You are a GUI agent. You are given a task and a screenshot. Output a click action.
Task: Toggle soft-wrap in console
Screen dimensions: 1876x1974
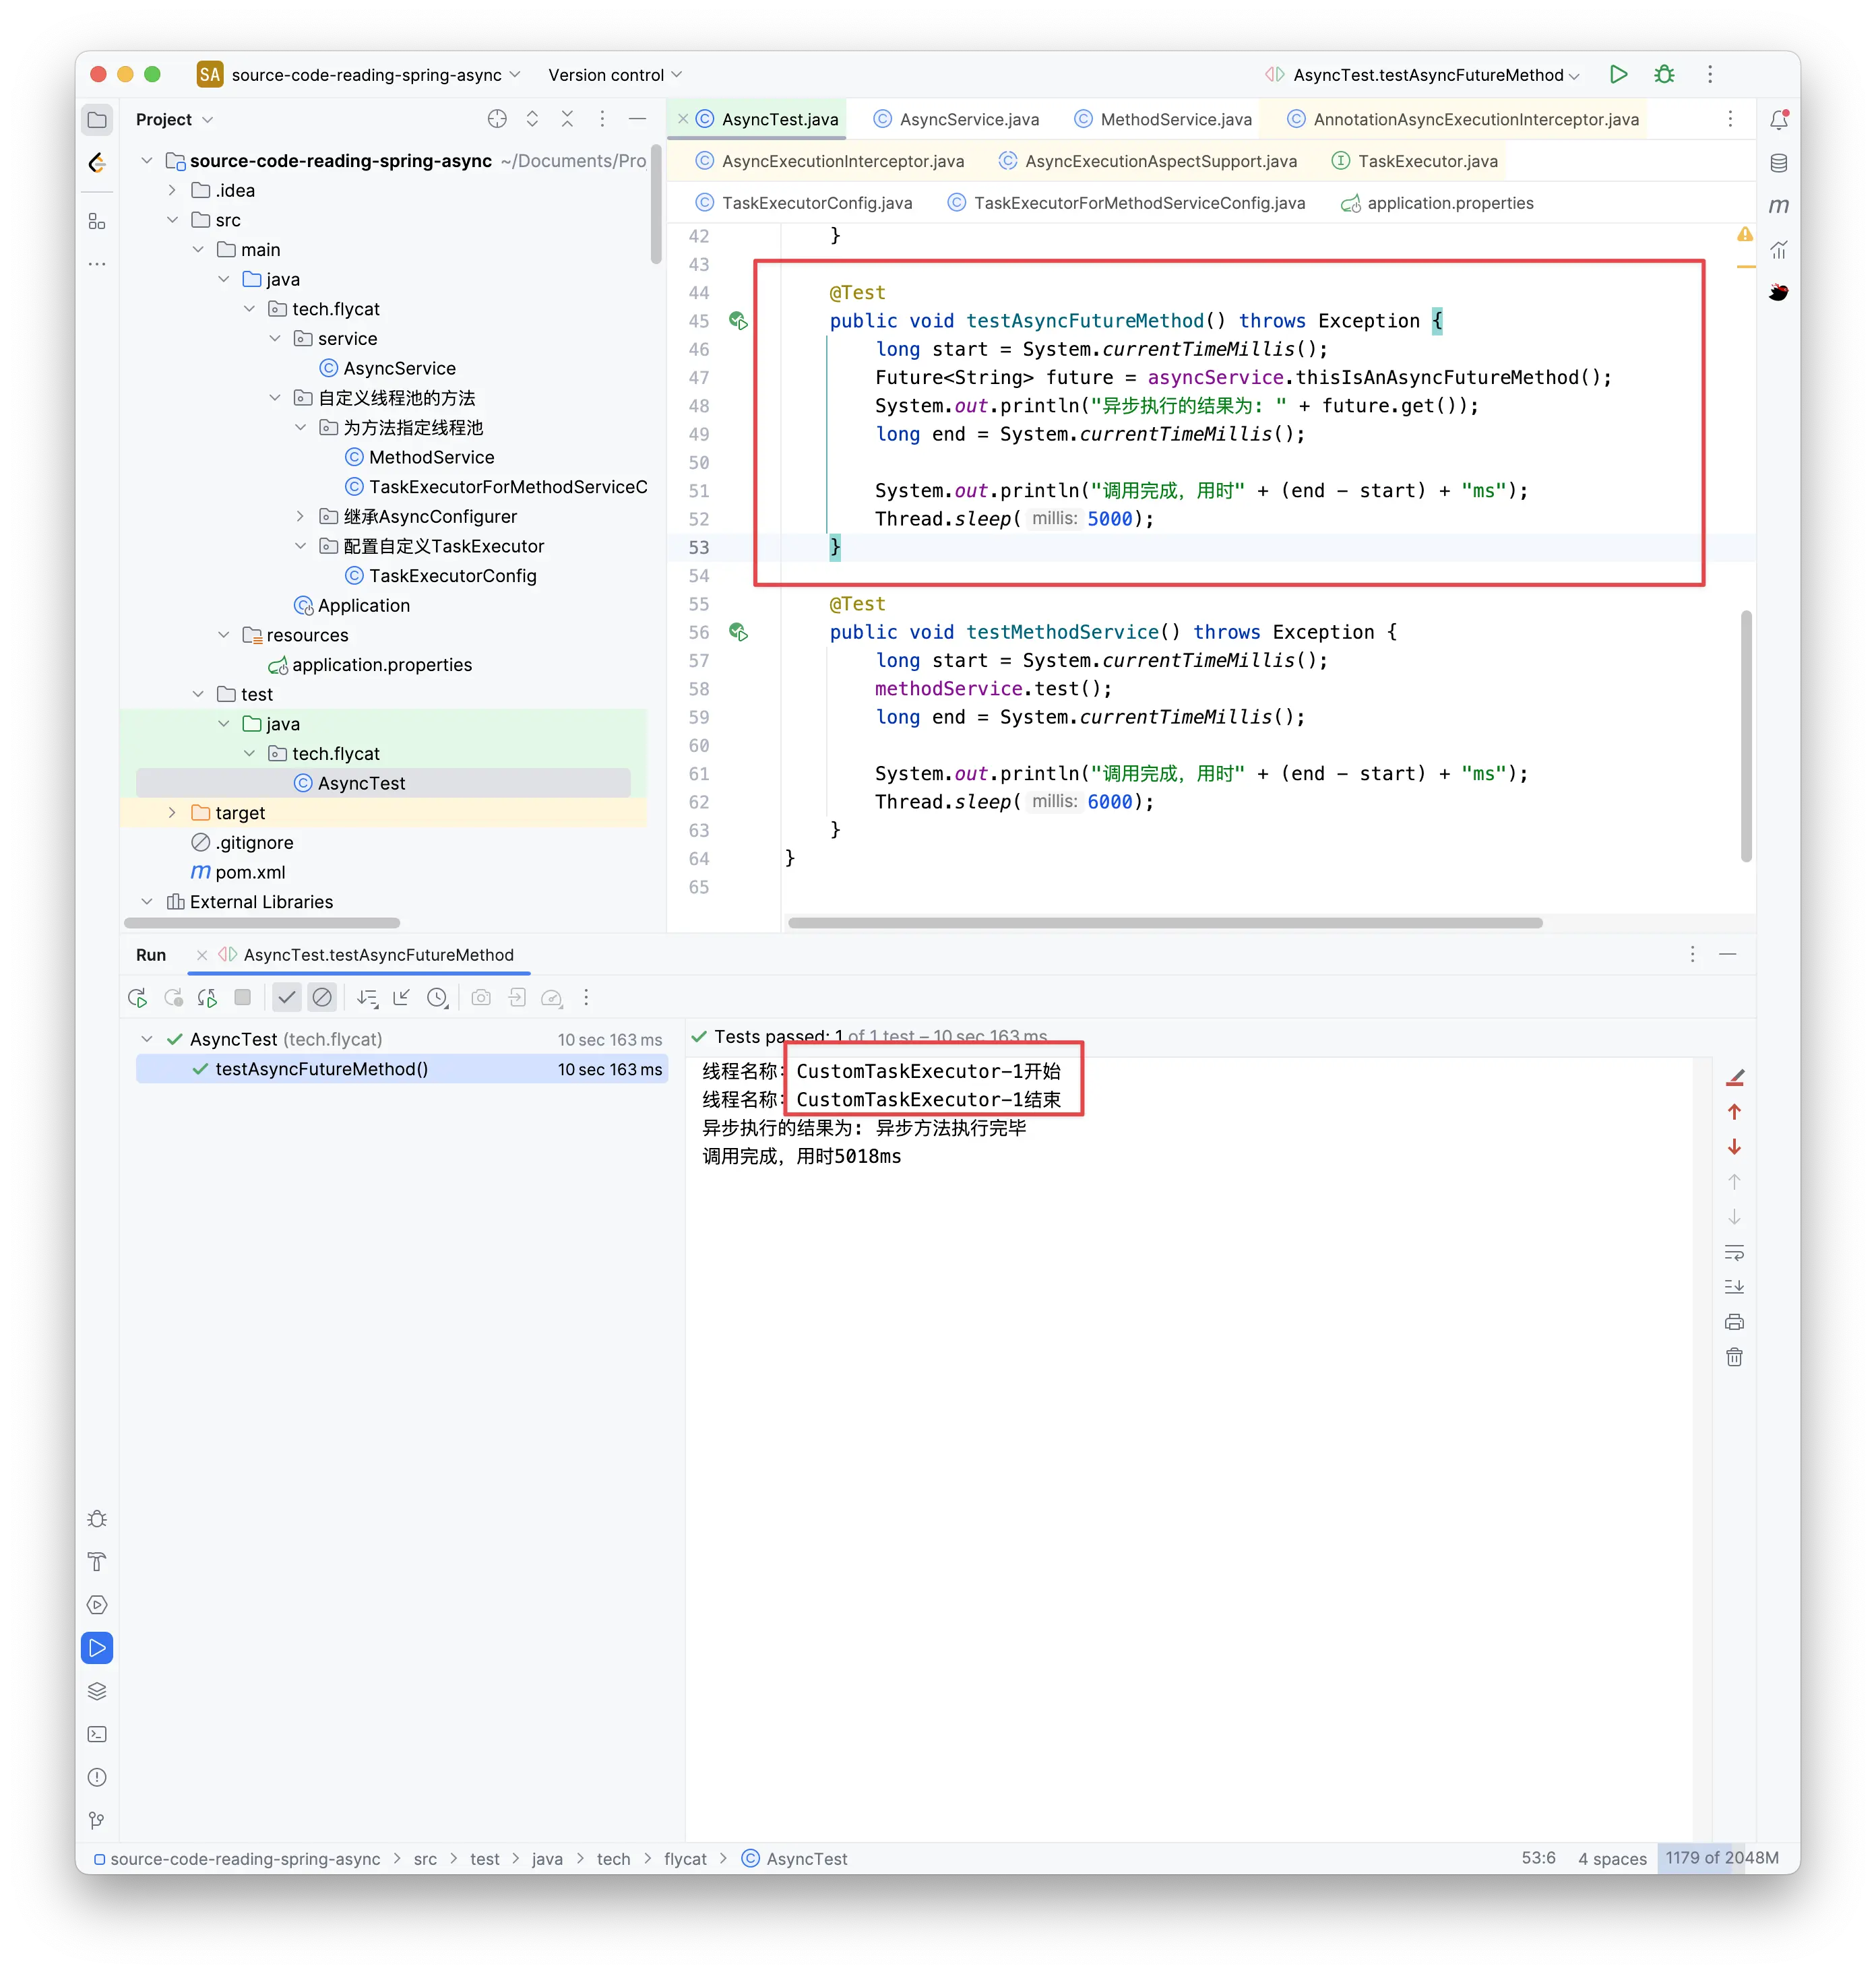click(x=1734, y=1252)
